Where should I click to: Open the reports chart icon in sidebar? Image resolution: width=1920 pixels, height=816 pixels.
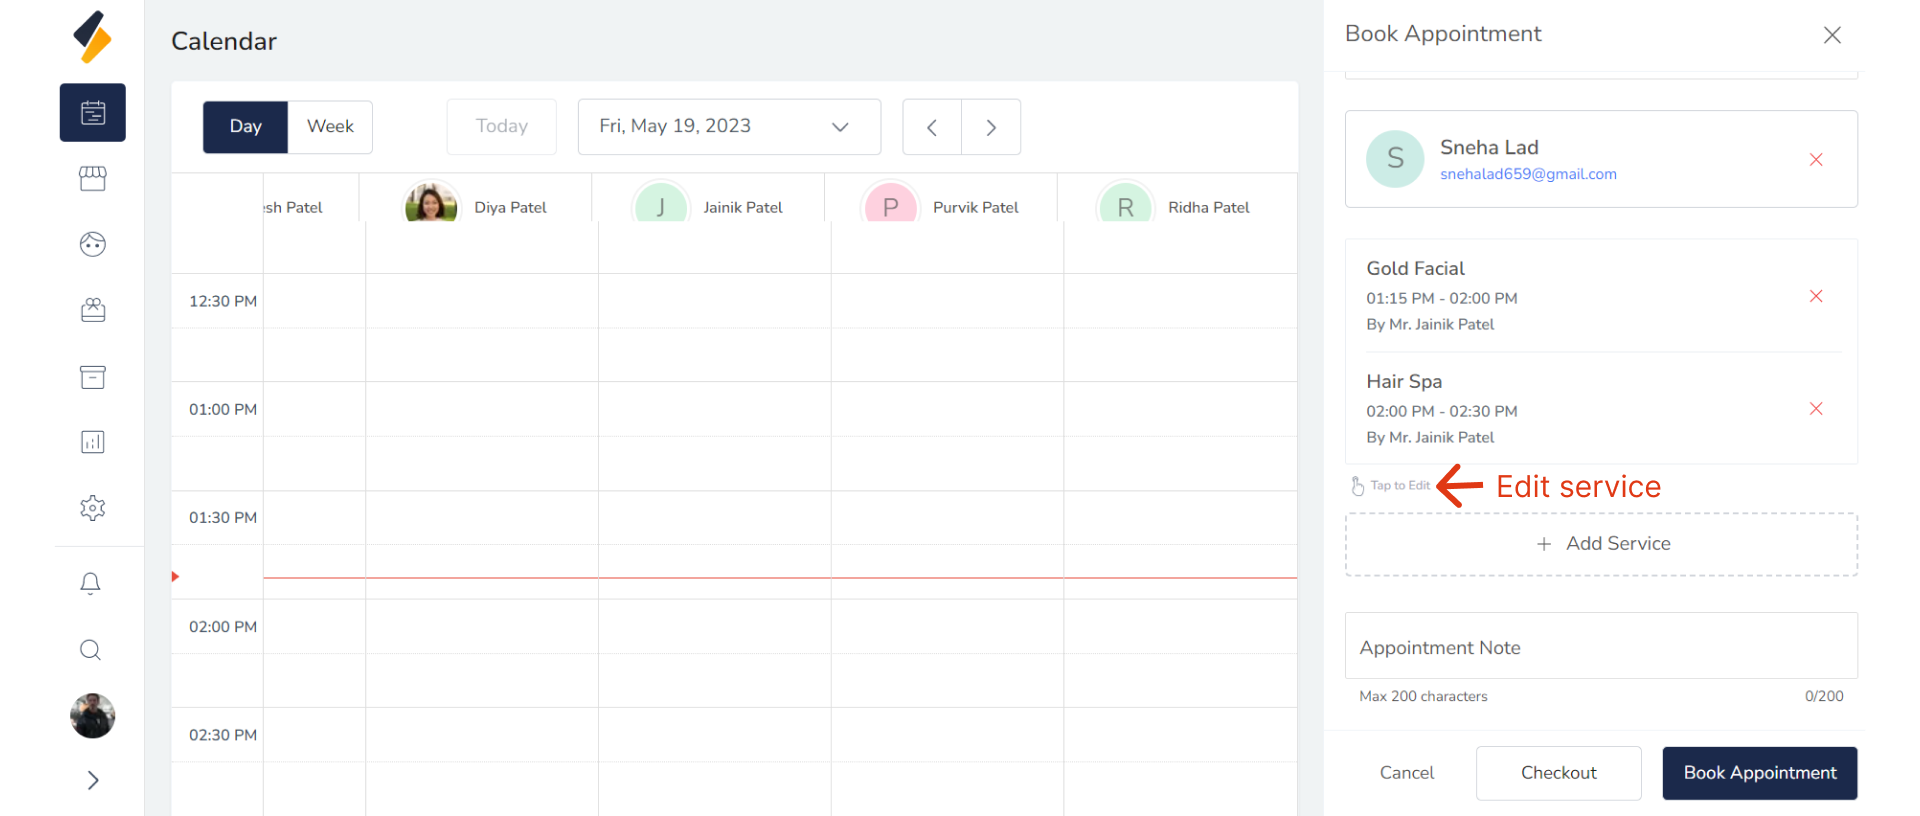pyautogui.click(x=93, y=442)
